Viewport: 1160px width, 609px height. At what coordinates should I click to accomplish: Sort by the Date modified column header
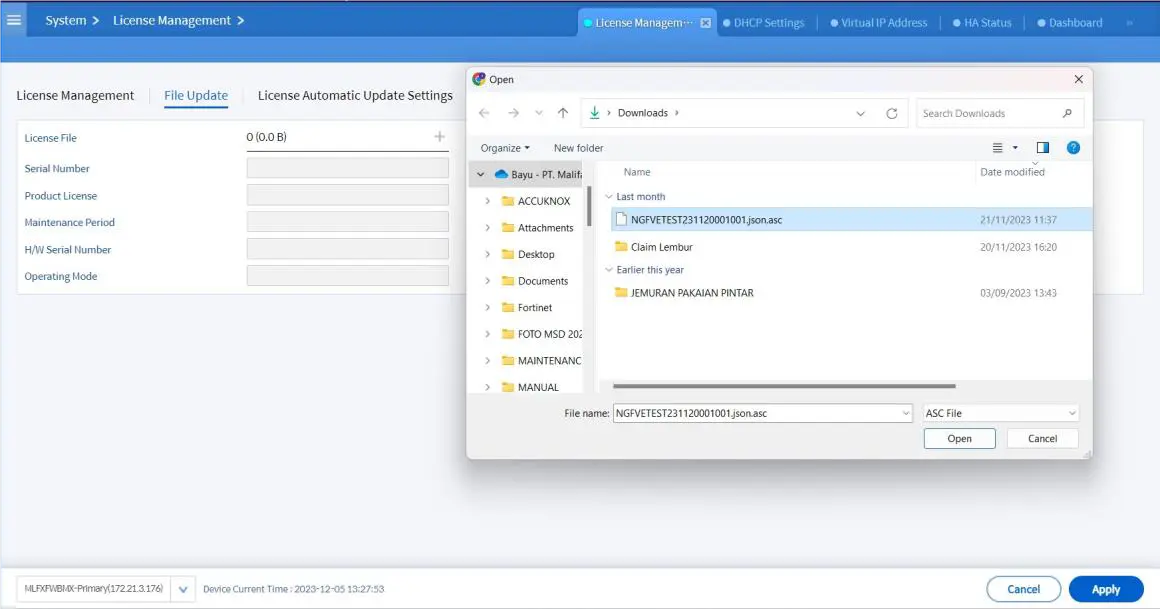click(x=1012, y=172)
